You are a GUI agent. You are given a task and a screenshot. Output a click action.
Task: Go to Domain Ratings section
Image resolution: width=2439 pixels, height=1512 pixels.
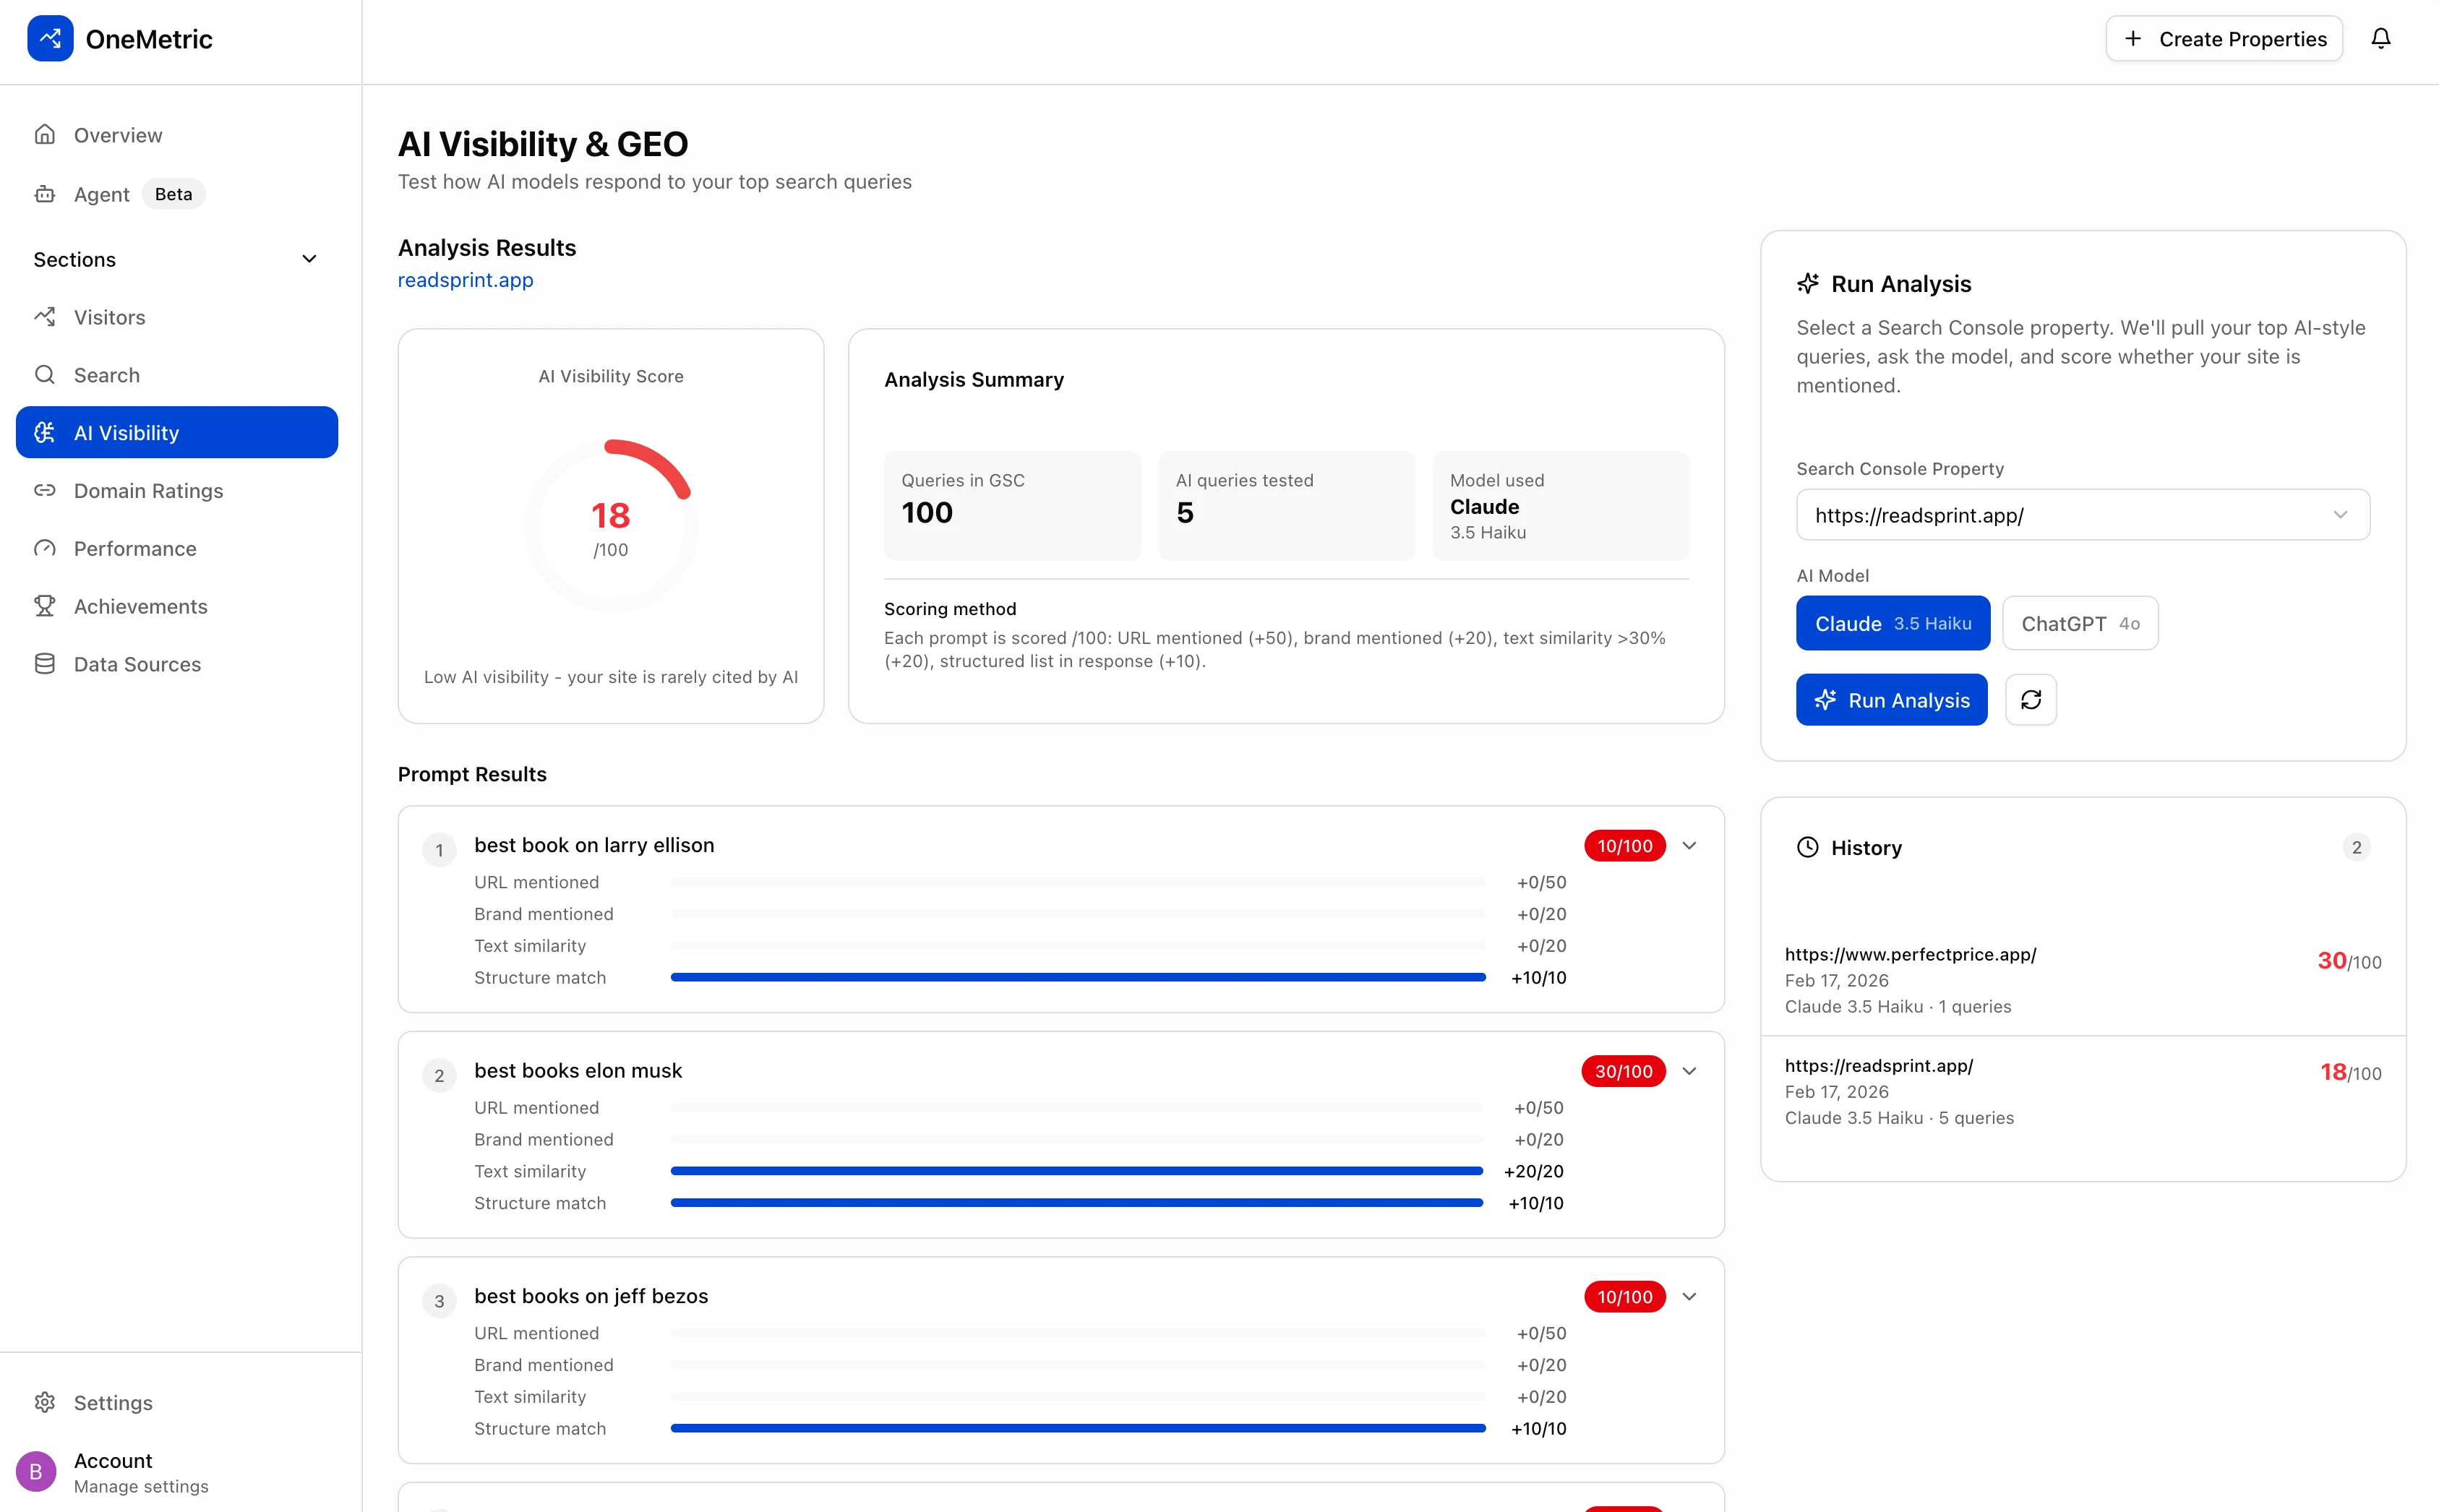(x=148, y=491)
